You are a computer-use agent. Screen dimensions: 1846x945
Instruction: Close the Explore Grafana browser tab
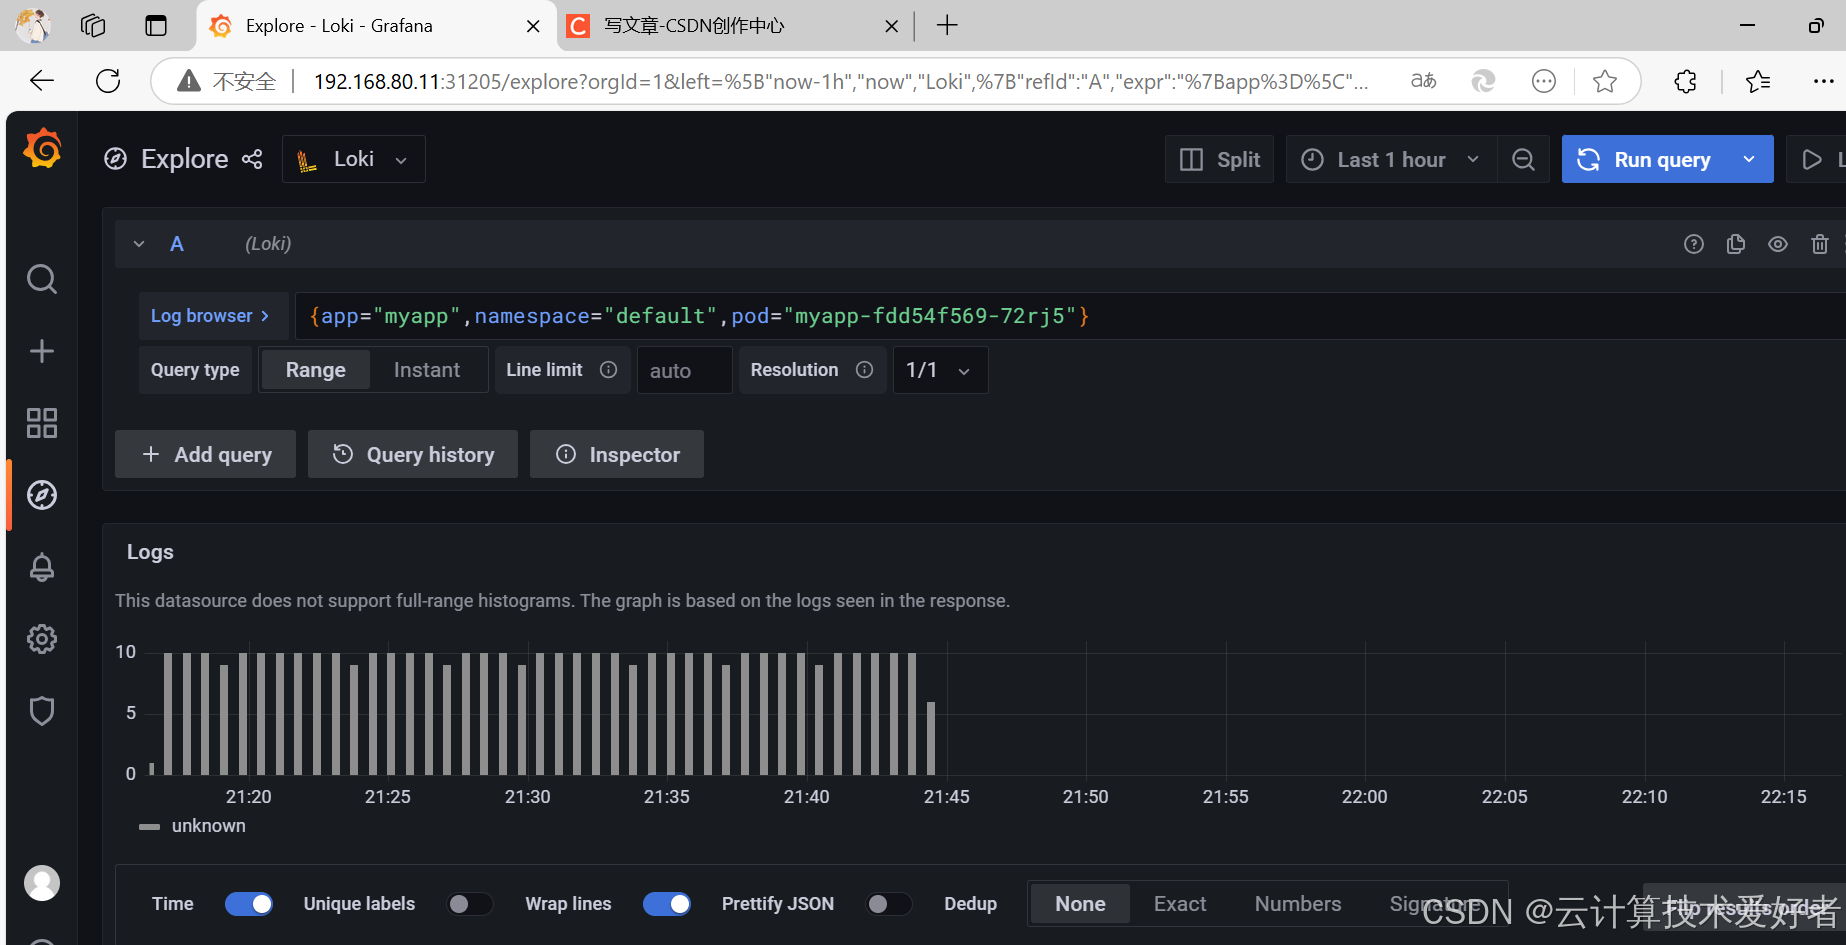(534, 26)
